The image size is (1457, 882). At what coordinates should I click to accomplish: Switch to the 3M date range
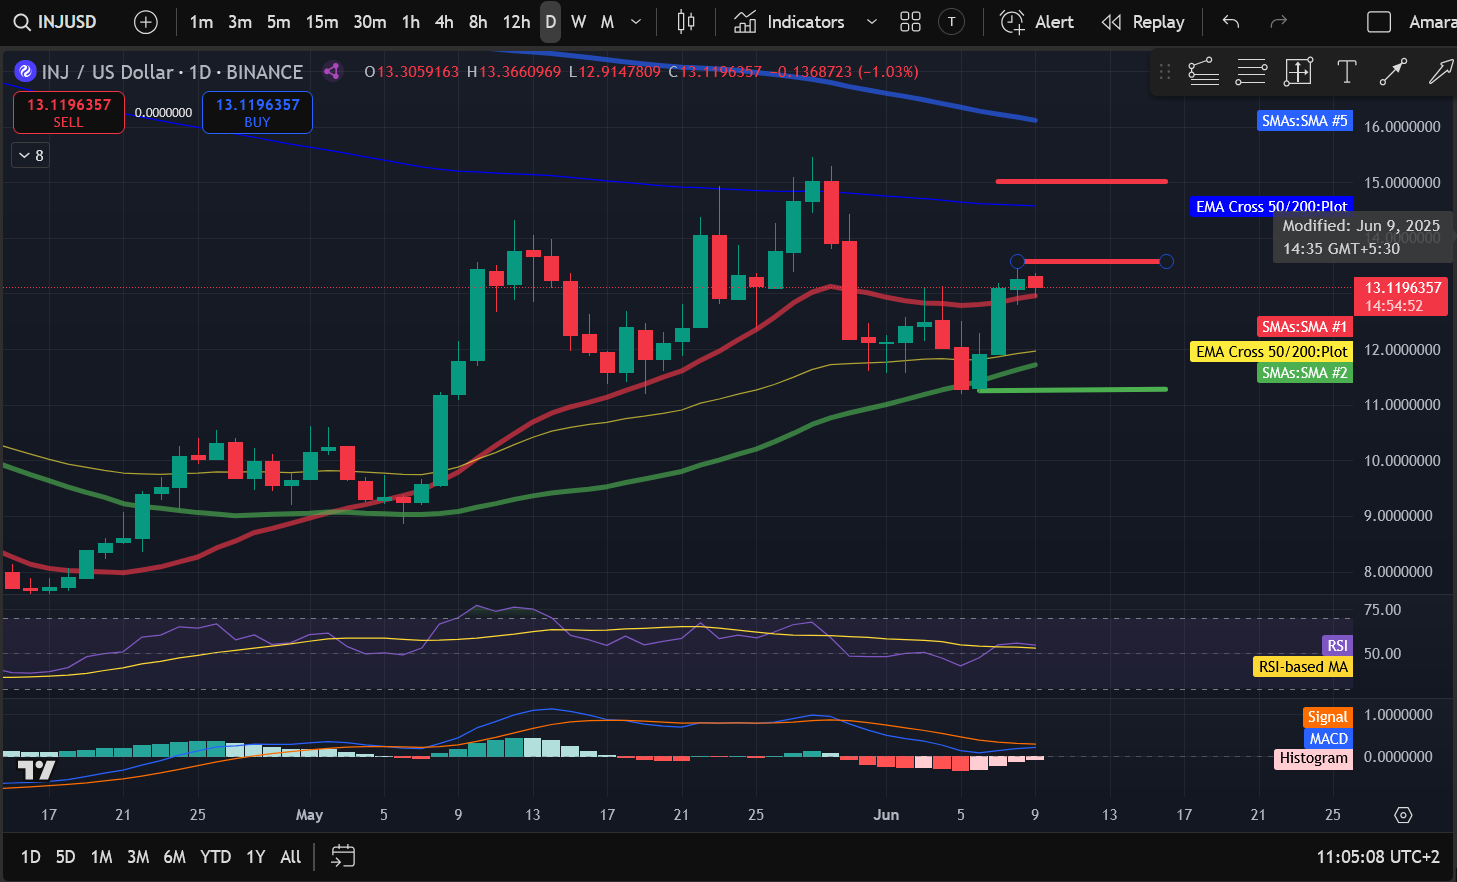pos(138,857)
